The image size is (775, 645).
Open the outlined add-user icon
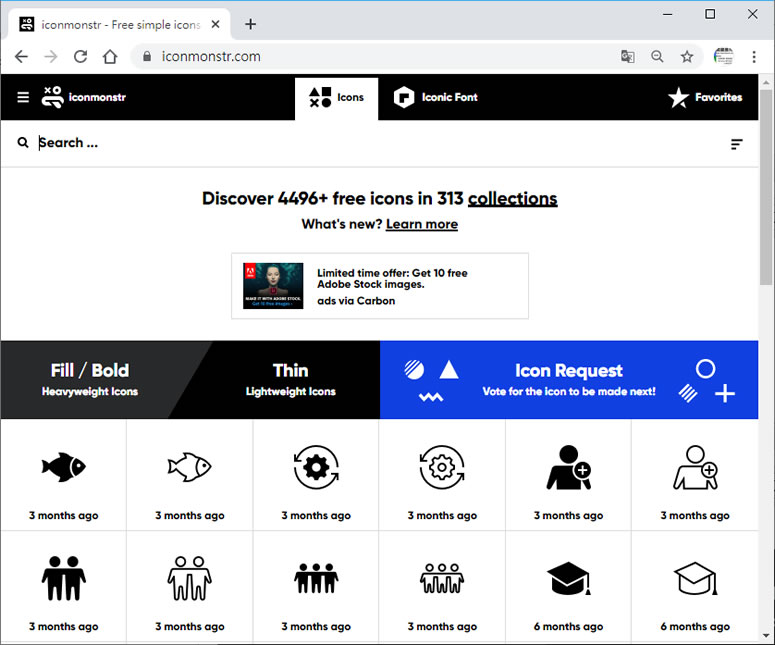(694, 466)
